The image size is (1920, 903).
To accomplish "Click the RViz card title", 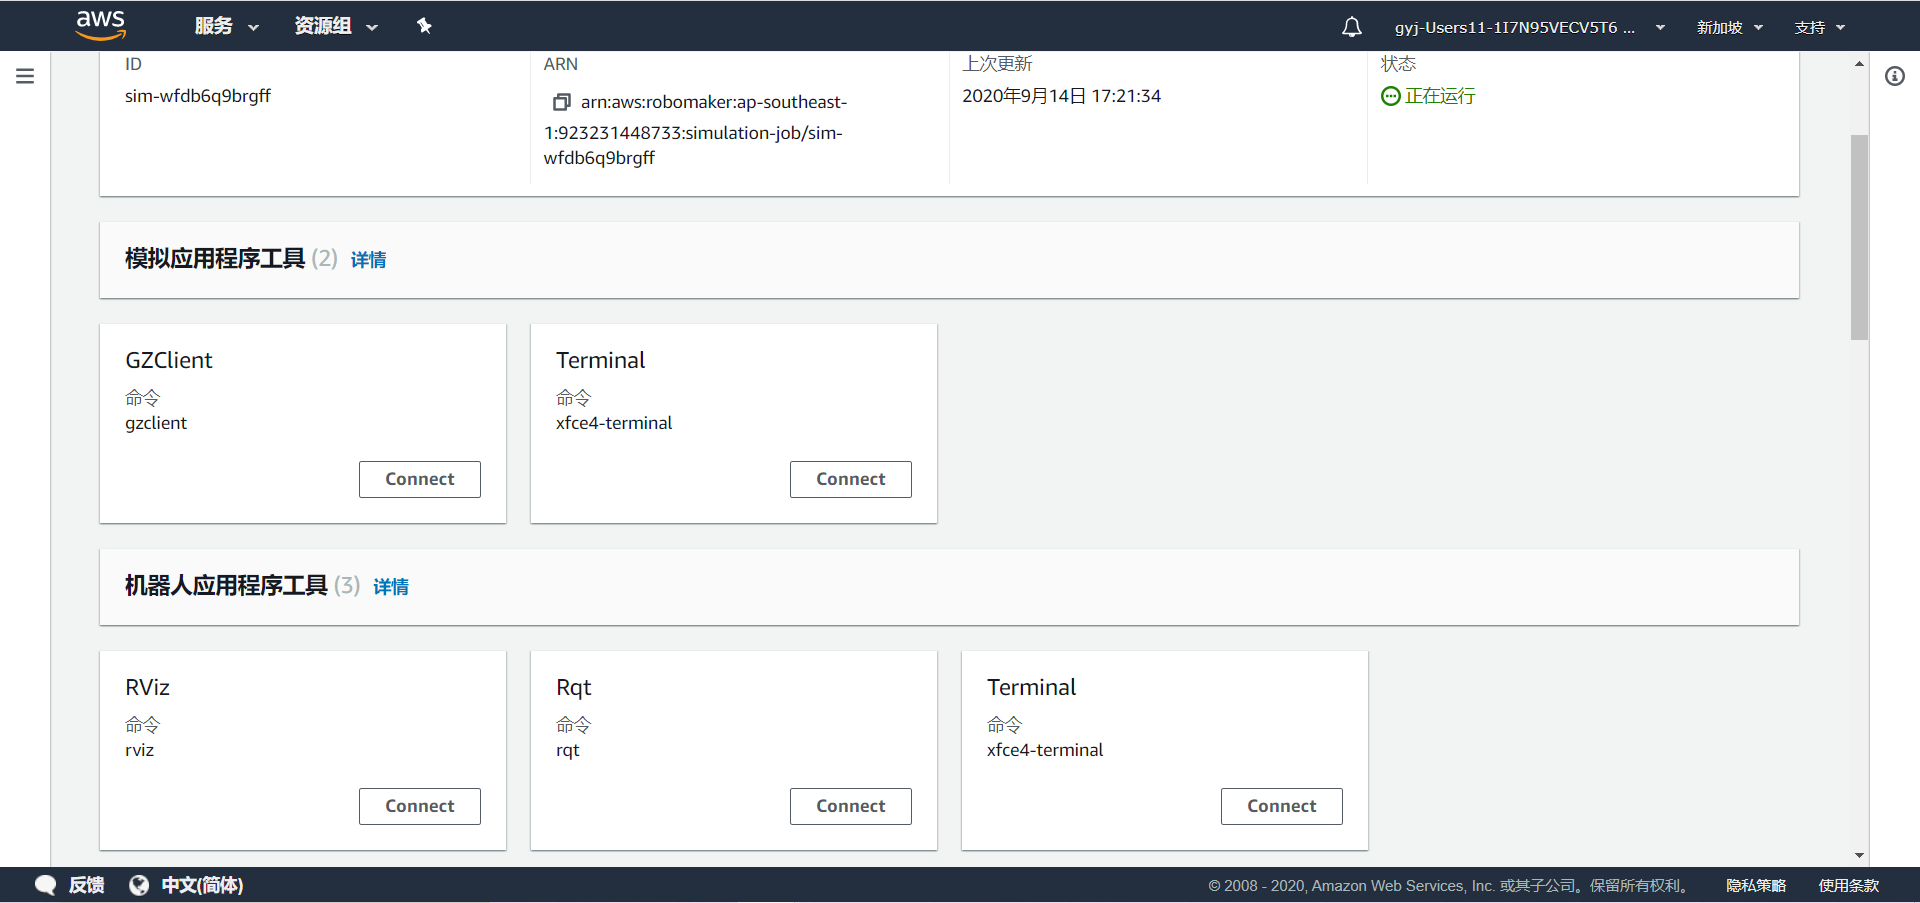I will pos(147,687).
